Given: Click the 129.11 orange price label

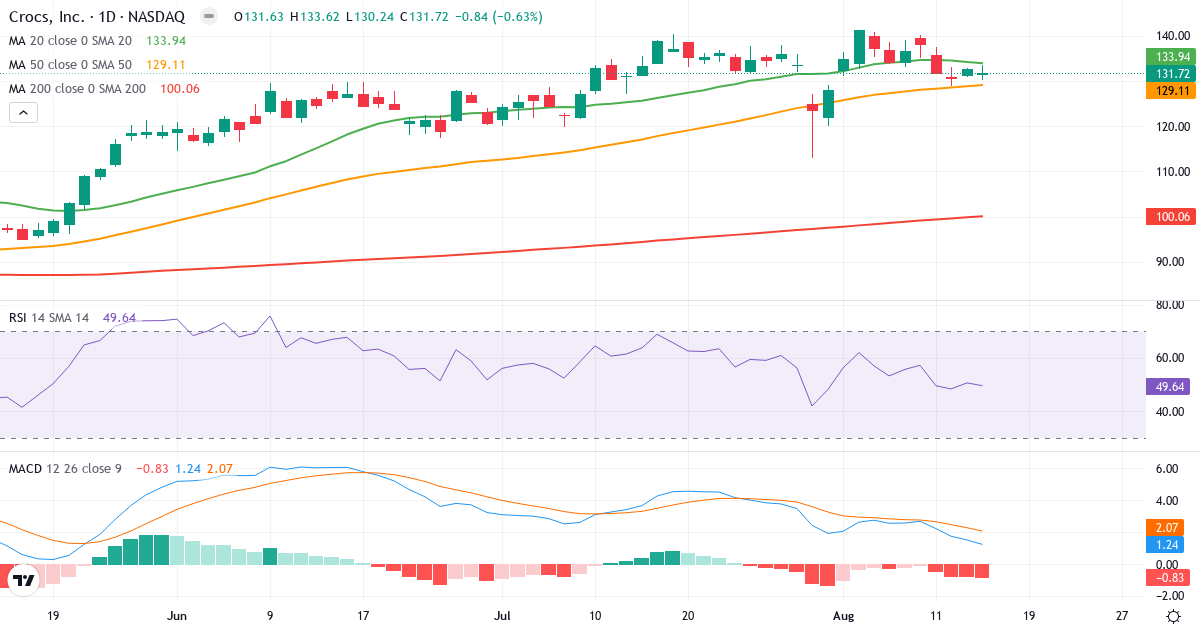Looking at the screenshot, I should click(1170, 90).
